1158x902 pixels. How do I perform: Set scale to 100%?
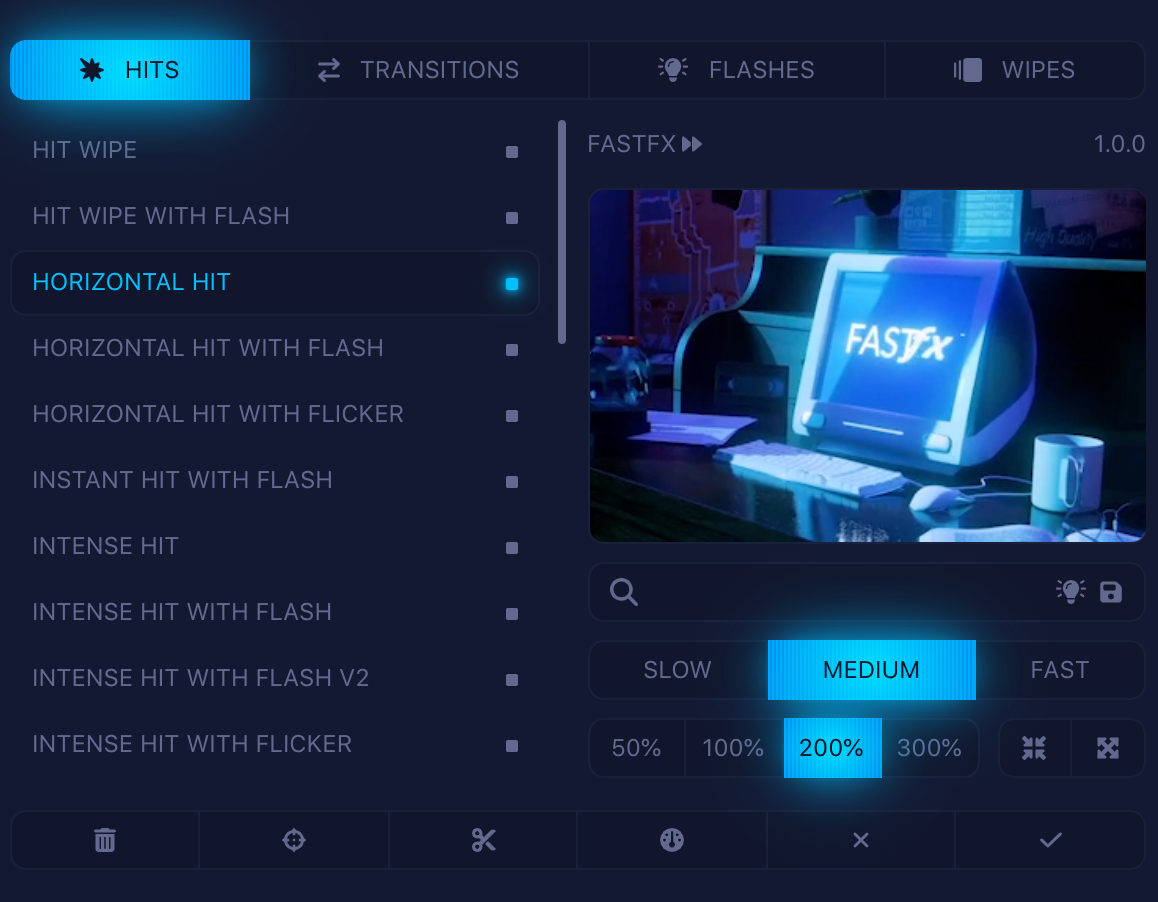pos(734,748)
